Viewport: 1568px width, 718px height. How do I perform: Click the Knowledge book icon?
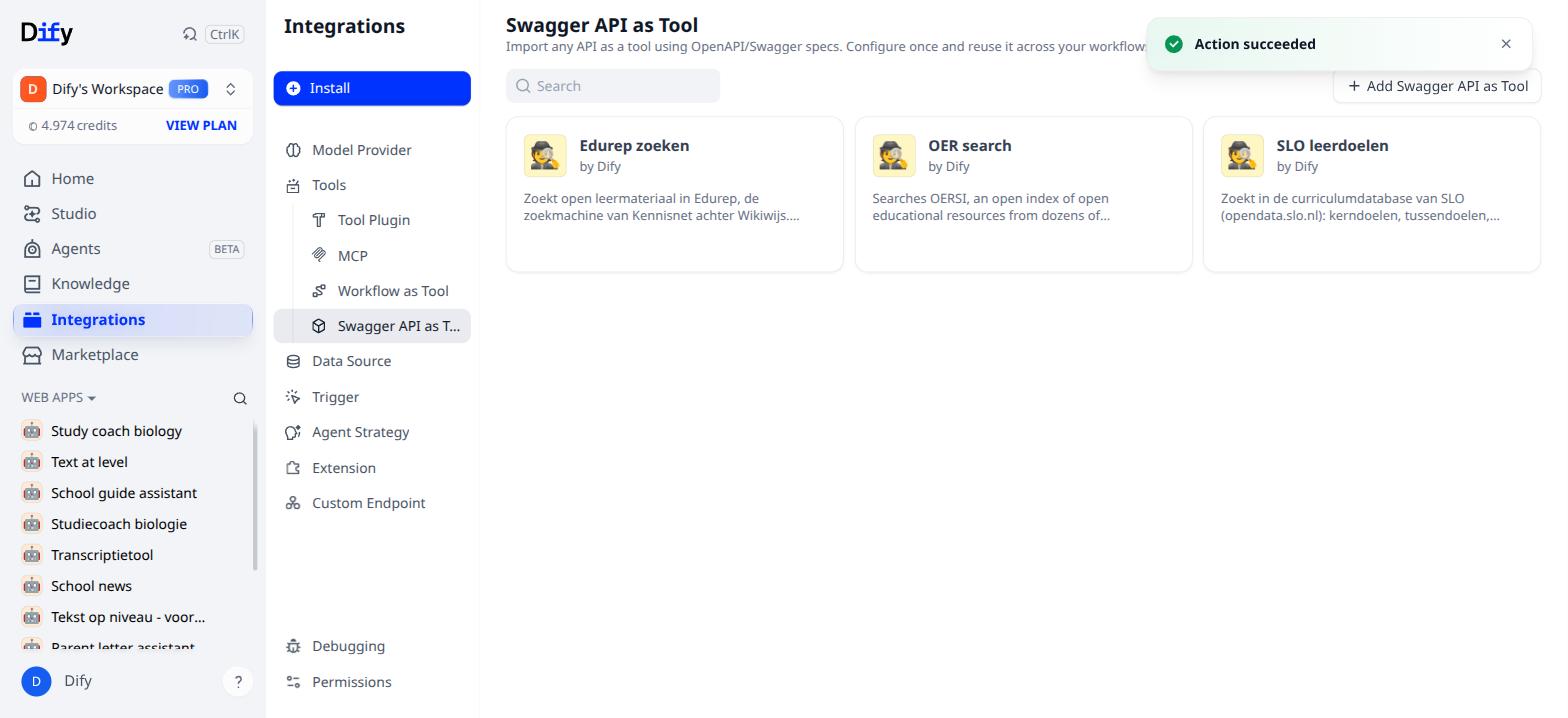[x=32, y=284]
